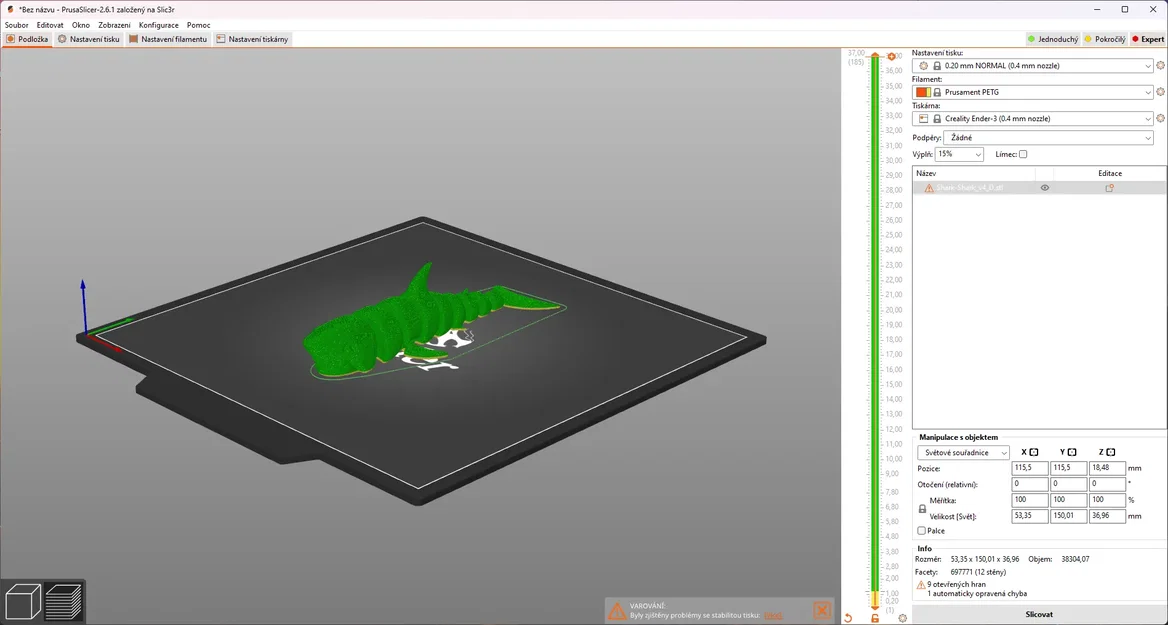Open the Výplň infill percentage dropdown

click(x=959, y=154)
